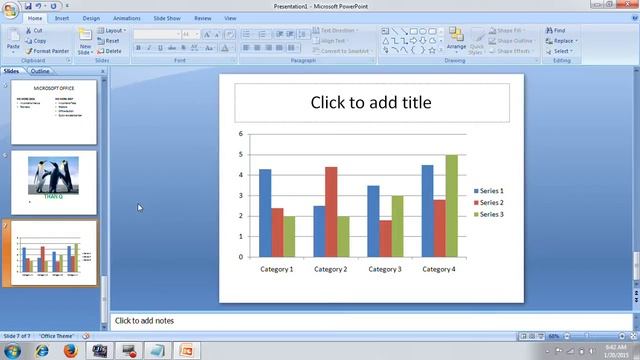Open Firefox from the taskbar
Screen dimensions: 640x360
click(x=70, y=351)
